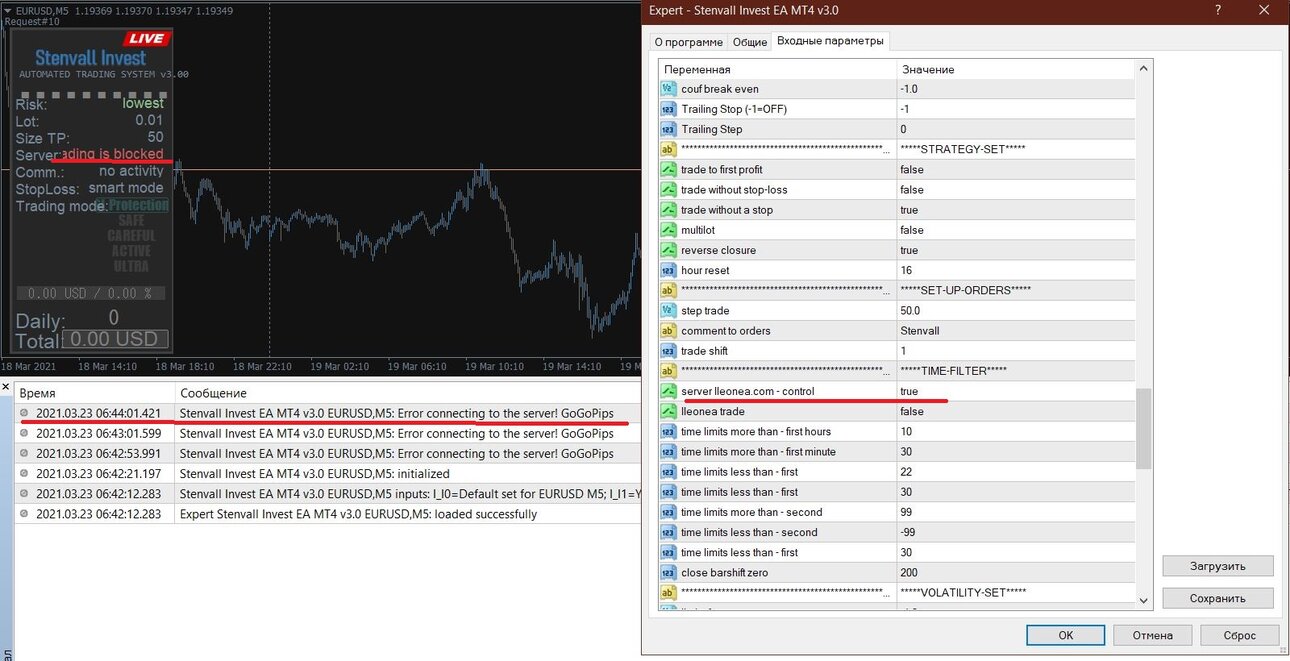Screen dimensions: 1290x661
Task: Click the 'Trailing Stop (-1=OFF)' row icon
Action: click(669, 109)
